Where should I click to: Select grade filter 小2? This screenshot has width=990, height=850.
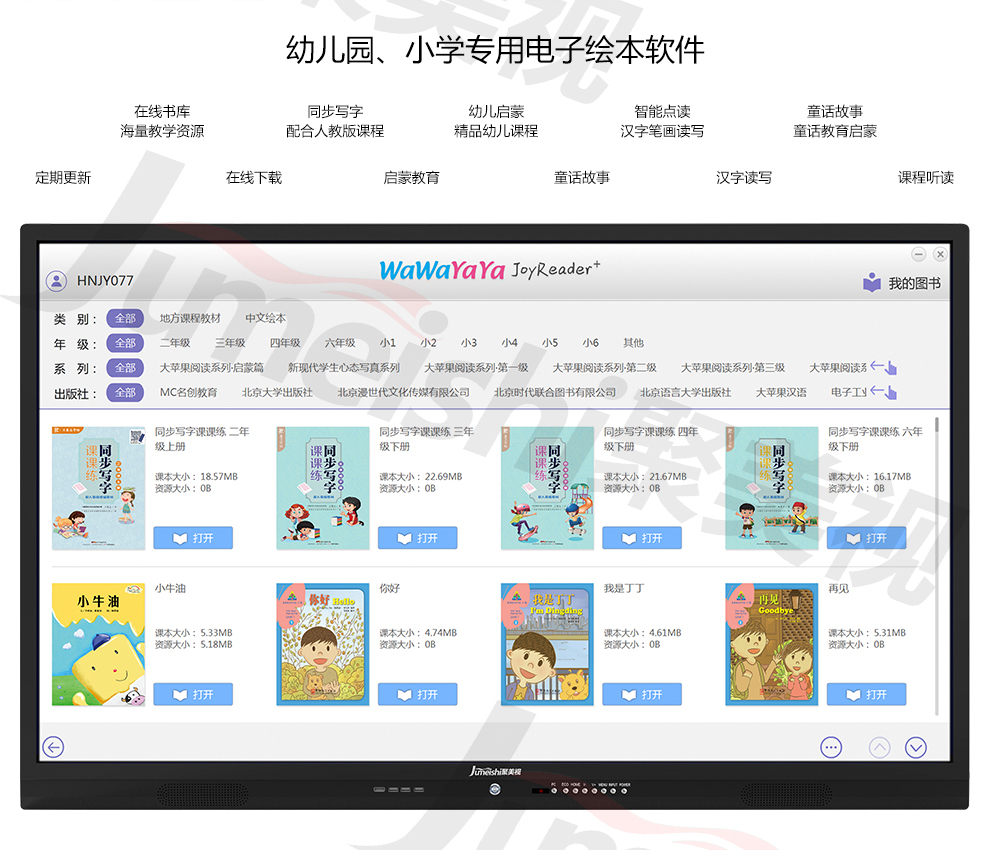(428, 343)
